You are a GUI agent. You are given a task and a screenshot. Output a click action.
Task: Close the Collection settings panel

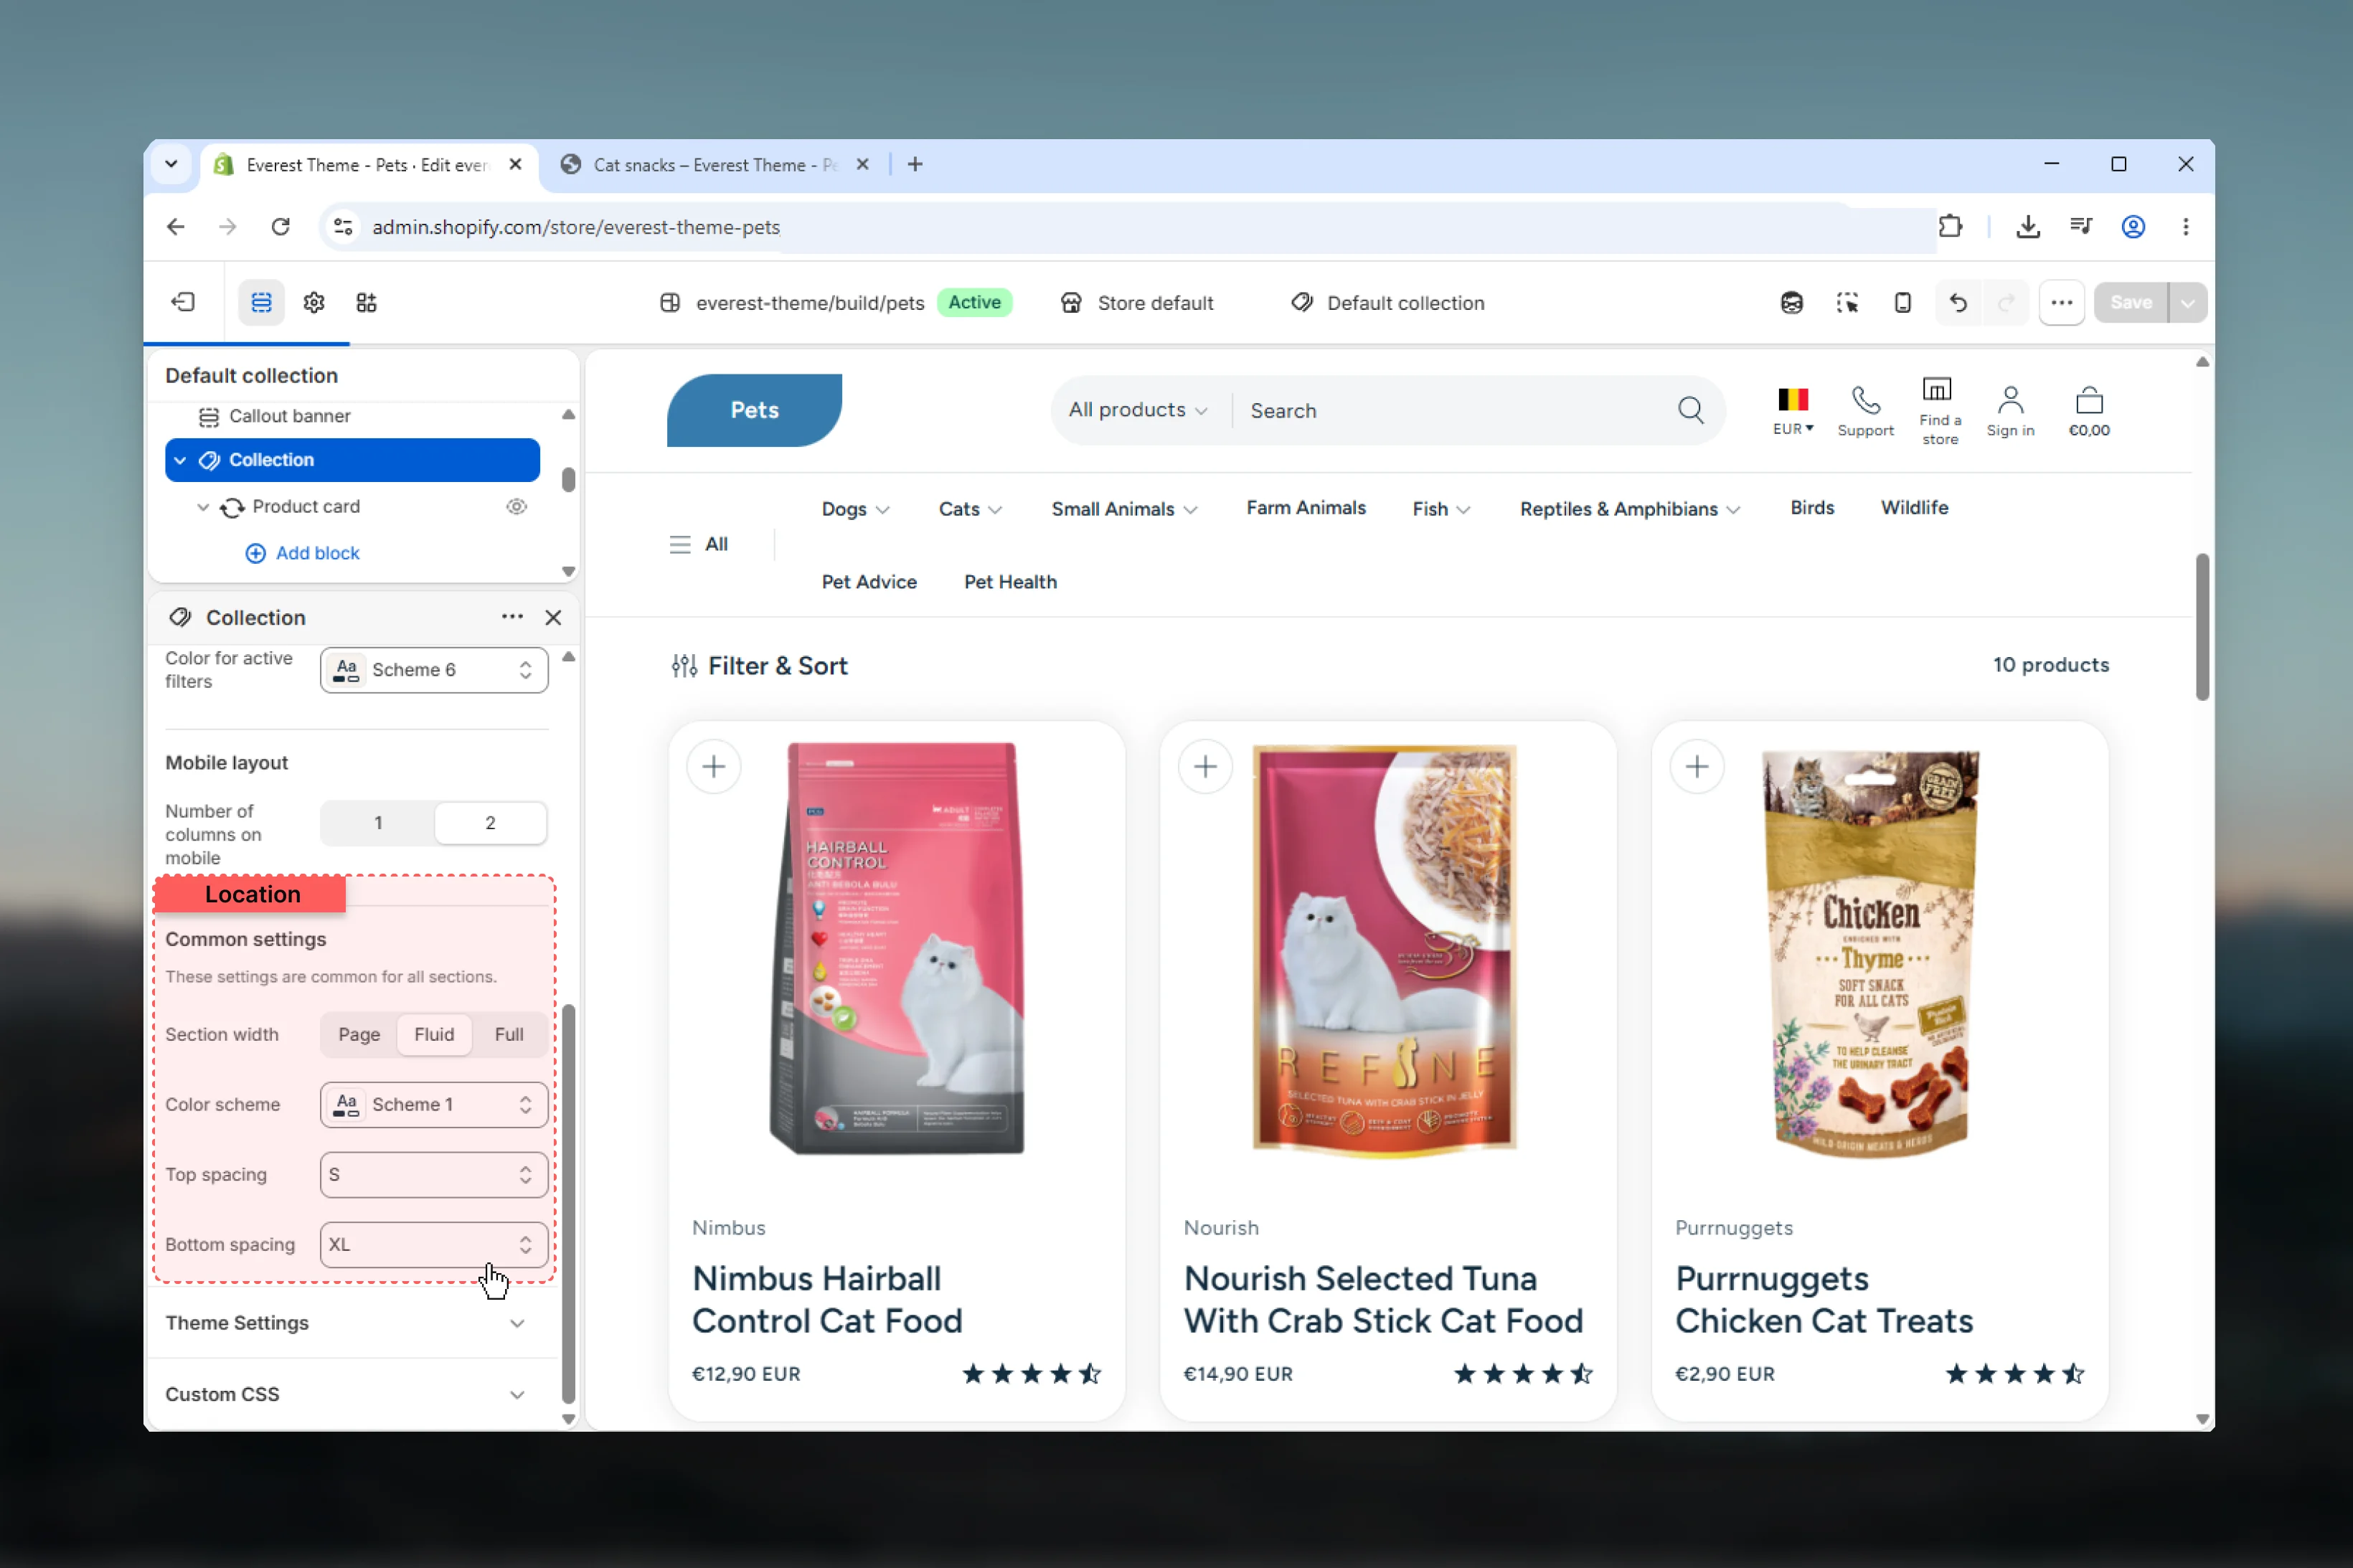553,617
